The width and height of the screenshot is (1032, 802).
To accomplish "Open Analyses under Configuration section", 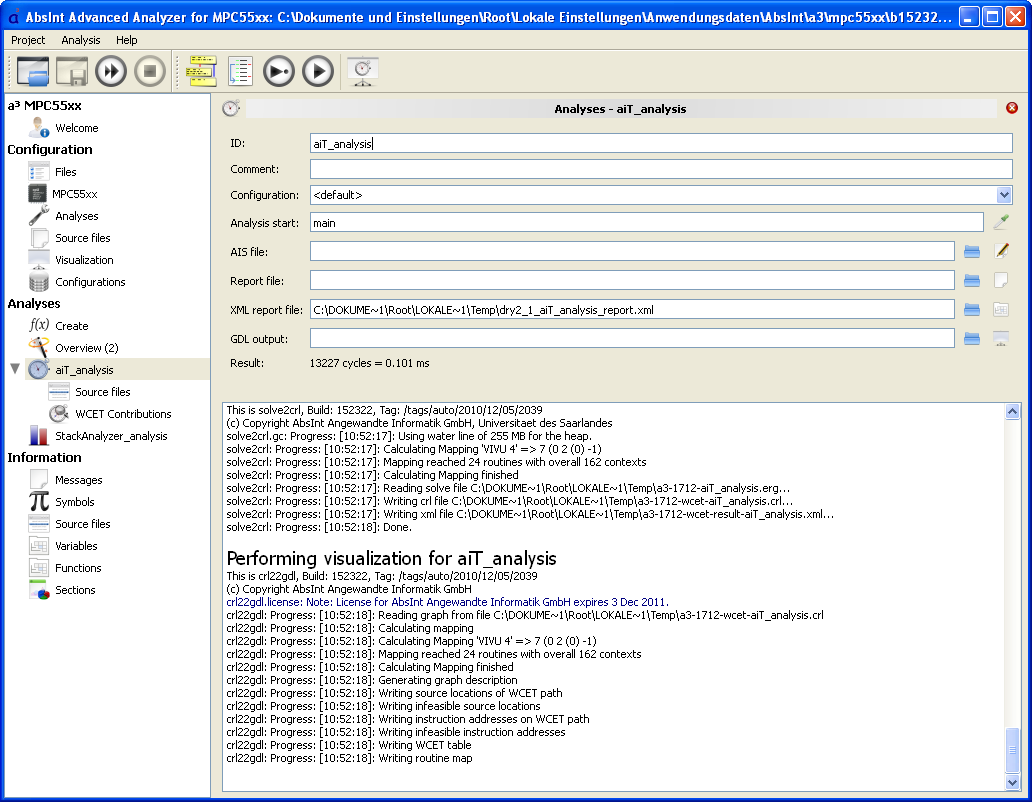I will coord(76,216).
